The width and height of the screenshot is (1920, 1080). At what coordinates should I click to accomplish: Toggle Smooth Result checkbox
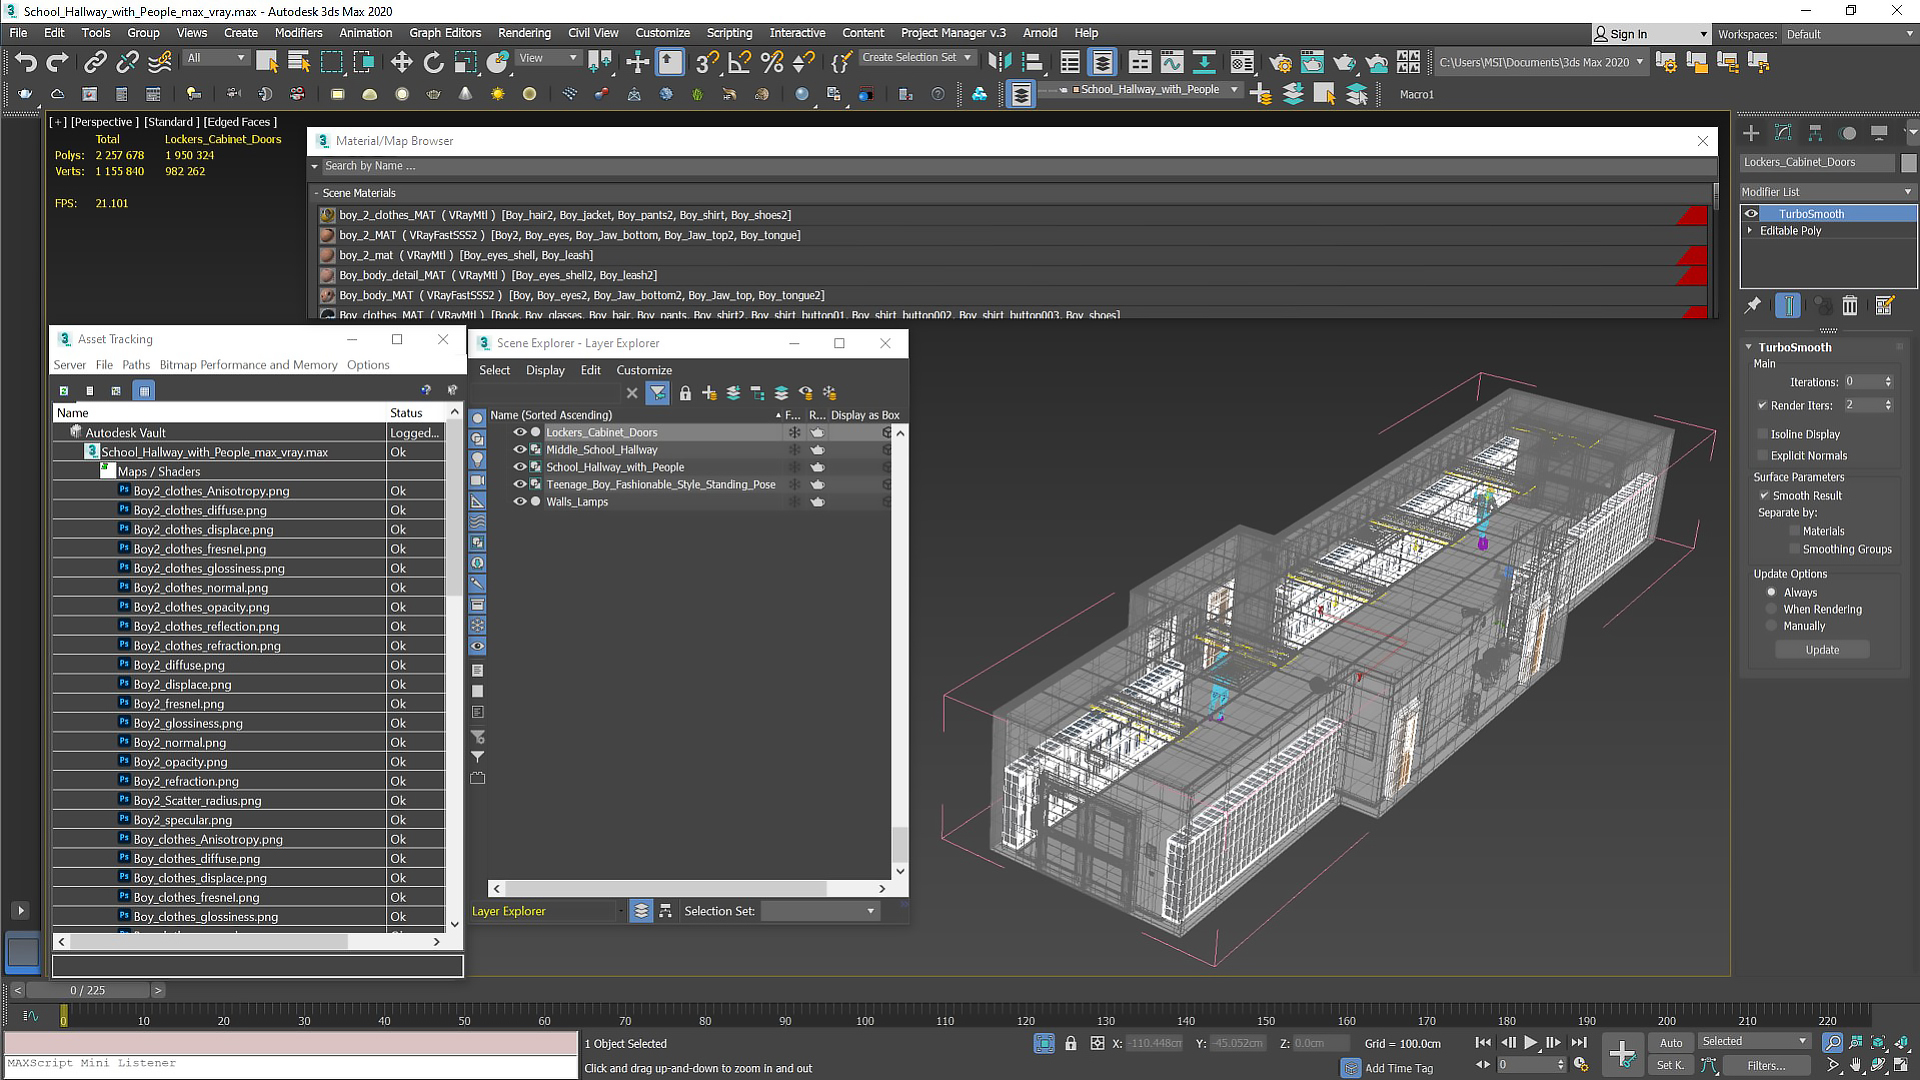click(1764, 496)
